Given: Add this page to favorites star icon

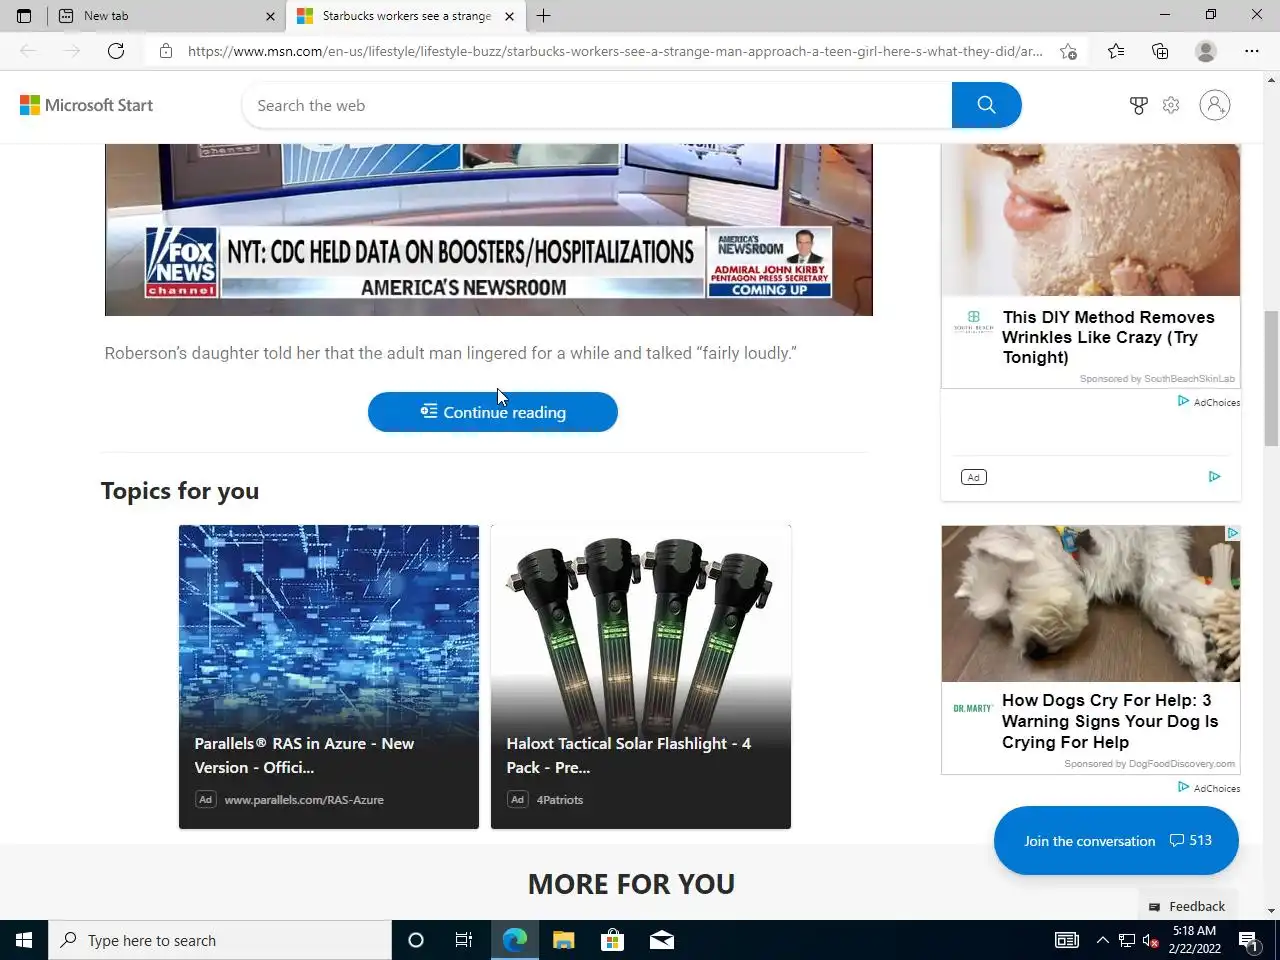Looking at the screenshot, I should tap(1068, 51).
